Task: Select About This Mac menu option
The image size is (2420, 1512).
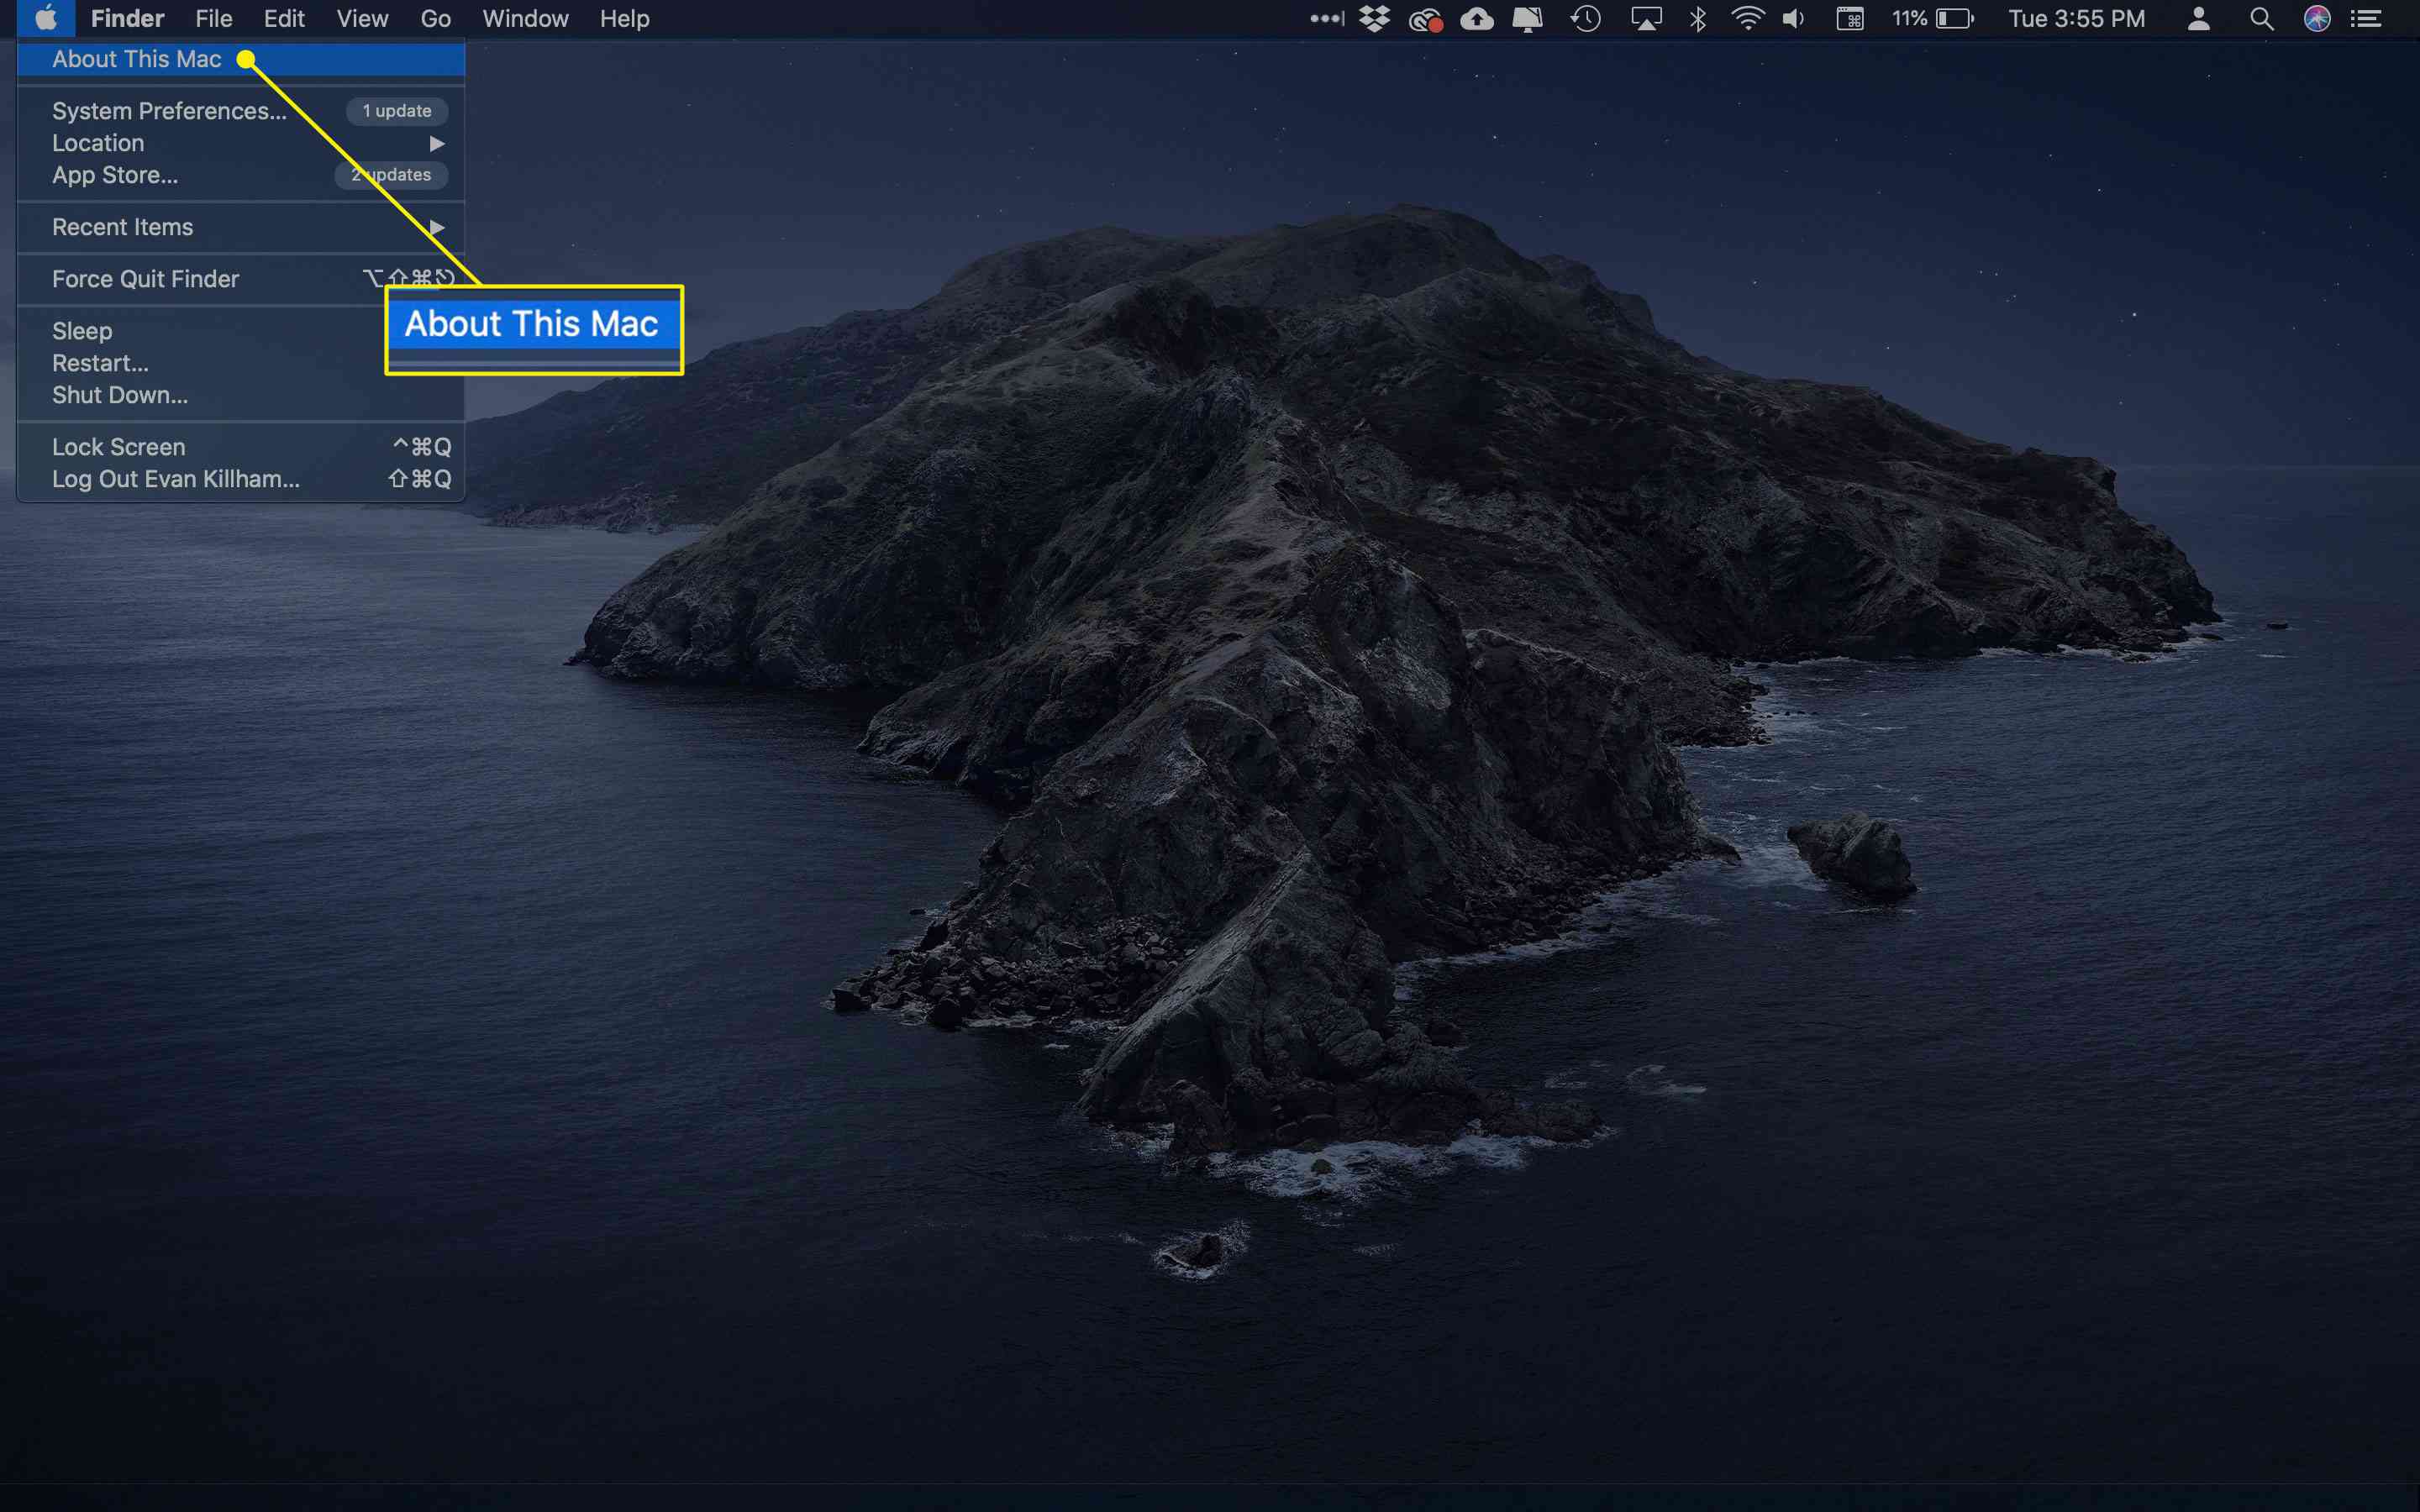Action: pos(136,60)
